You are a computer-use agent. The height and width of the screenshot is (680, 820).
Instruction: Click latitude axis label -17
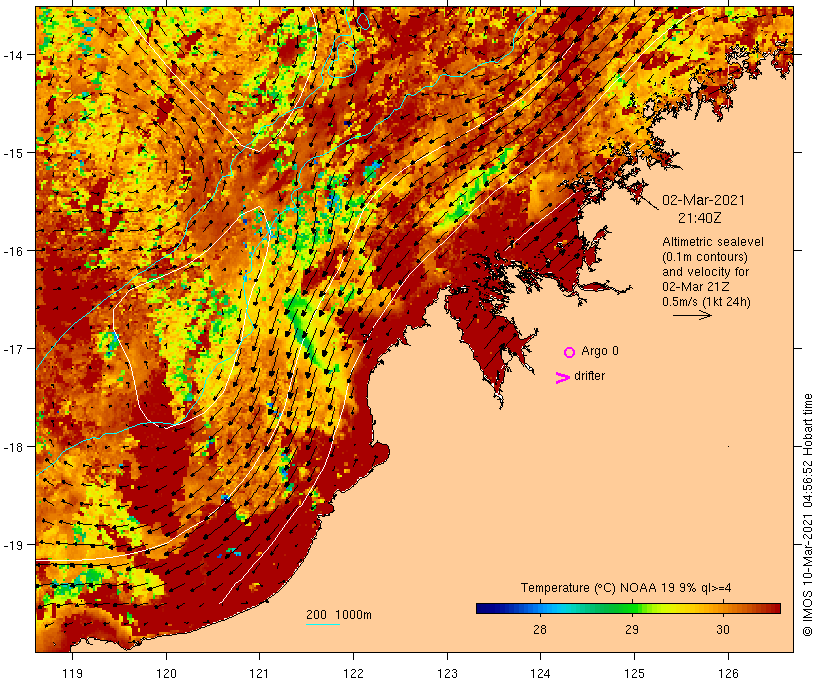(x=12, y=348)
